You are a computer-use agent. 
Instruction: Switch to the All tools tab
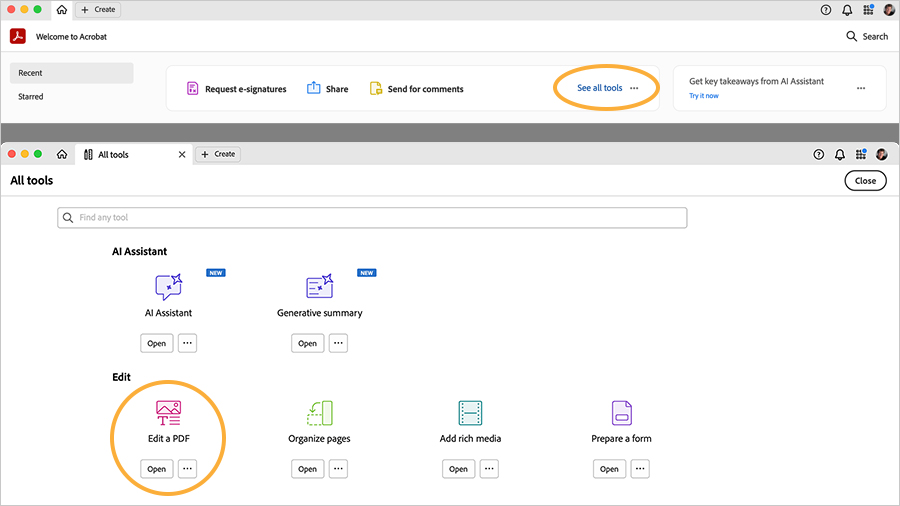(113, 154)
